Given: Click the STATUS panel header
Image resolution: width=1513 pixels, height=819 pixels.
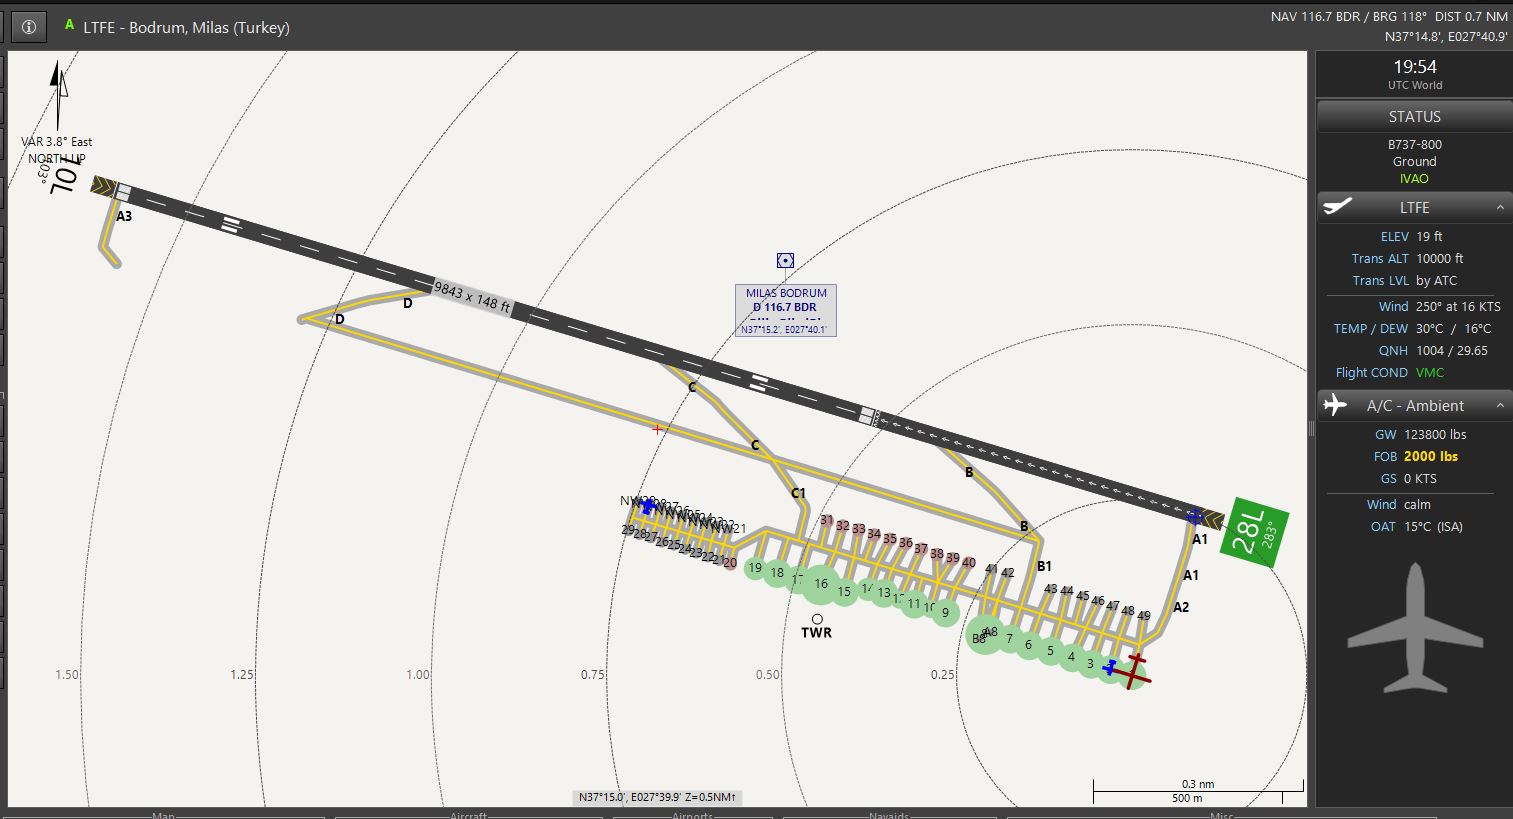Looking at the screenshot, I should [1414, 116].
